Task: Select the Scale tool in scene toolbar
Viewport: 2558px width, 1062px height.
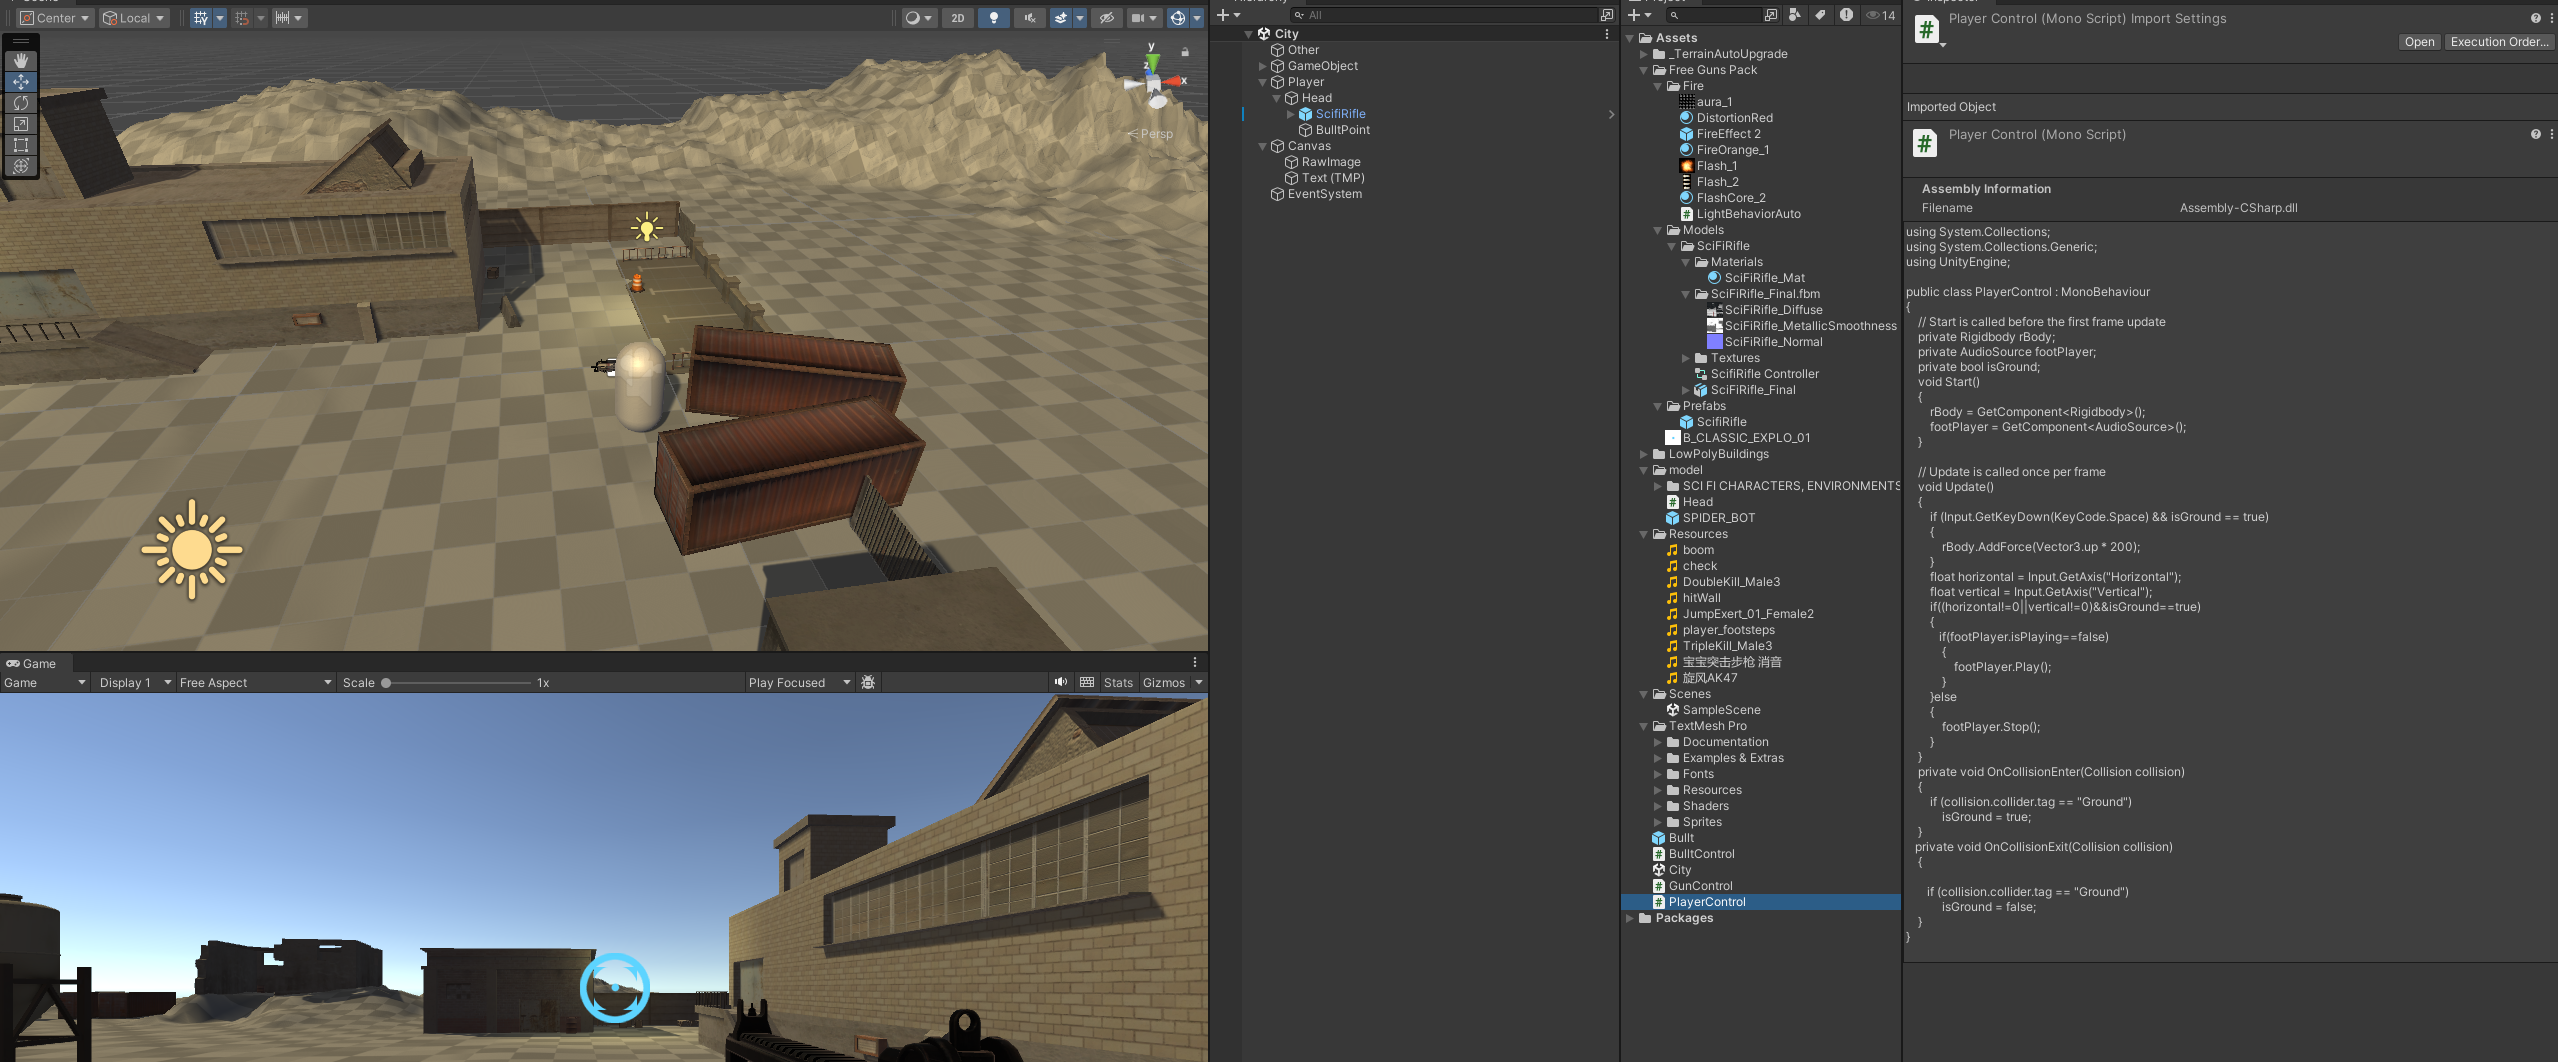Action: coord(20,124)
